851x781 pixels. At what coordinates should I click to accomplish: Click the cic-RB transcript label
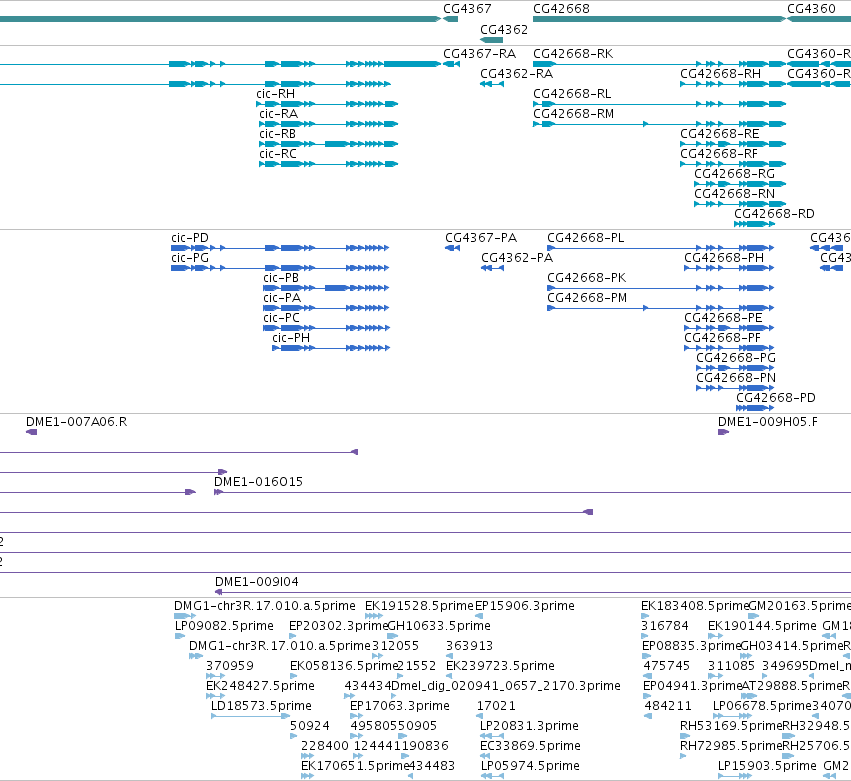tap(277, 134)
